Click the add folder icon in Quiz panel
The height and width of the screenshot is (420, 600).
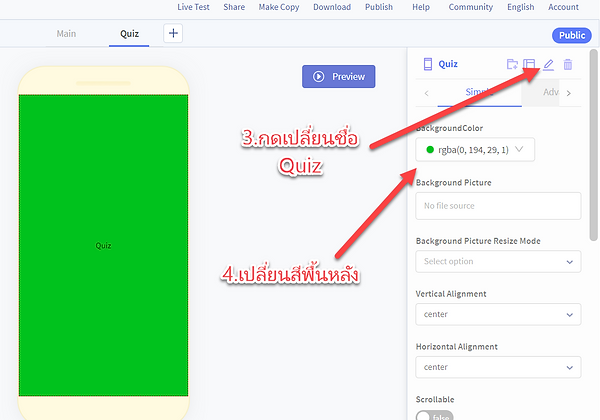point(512,64)
